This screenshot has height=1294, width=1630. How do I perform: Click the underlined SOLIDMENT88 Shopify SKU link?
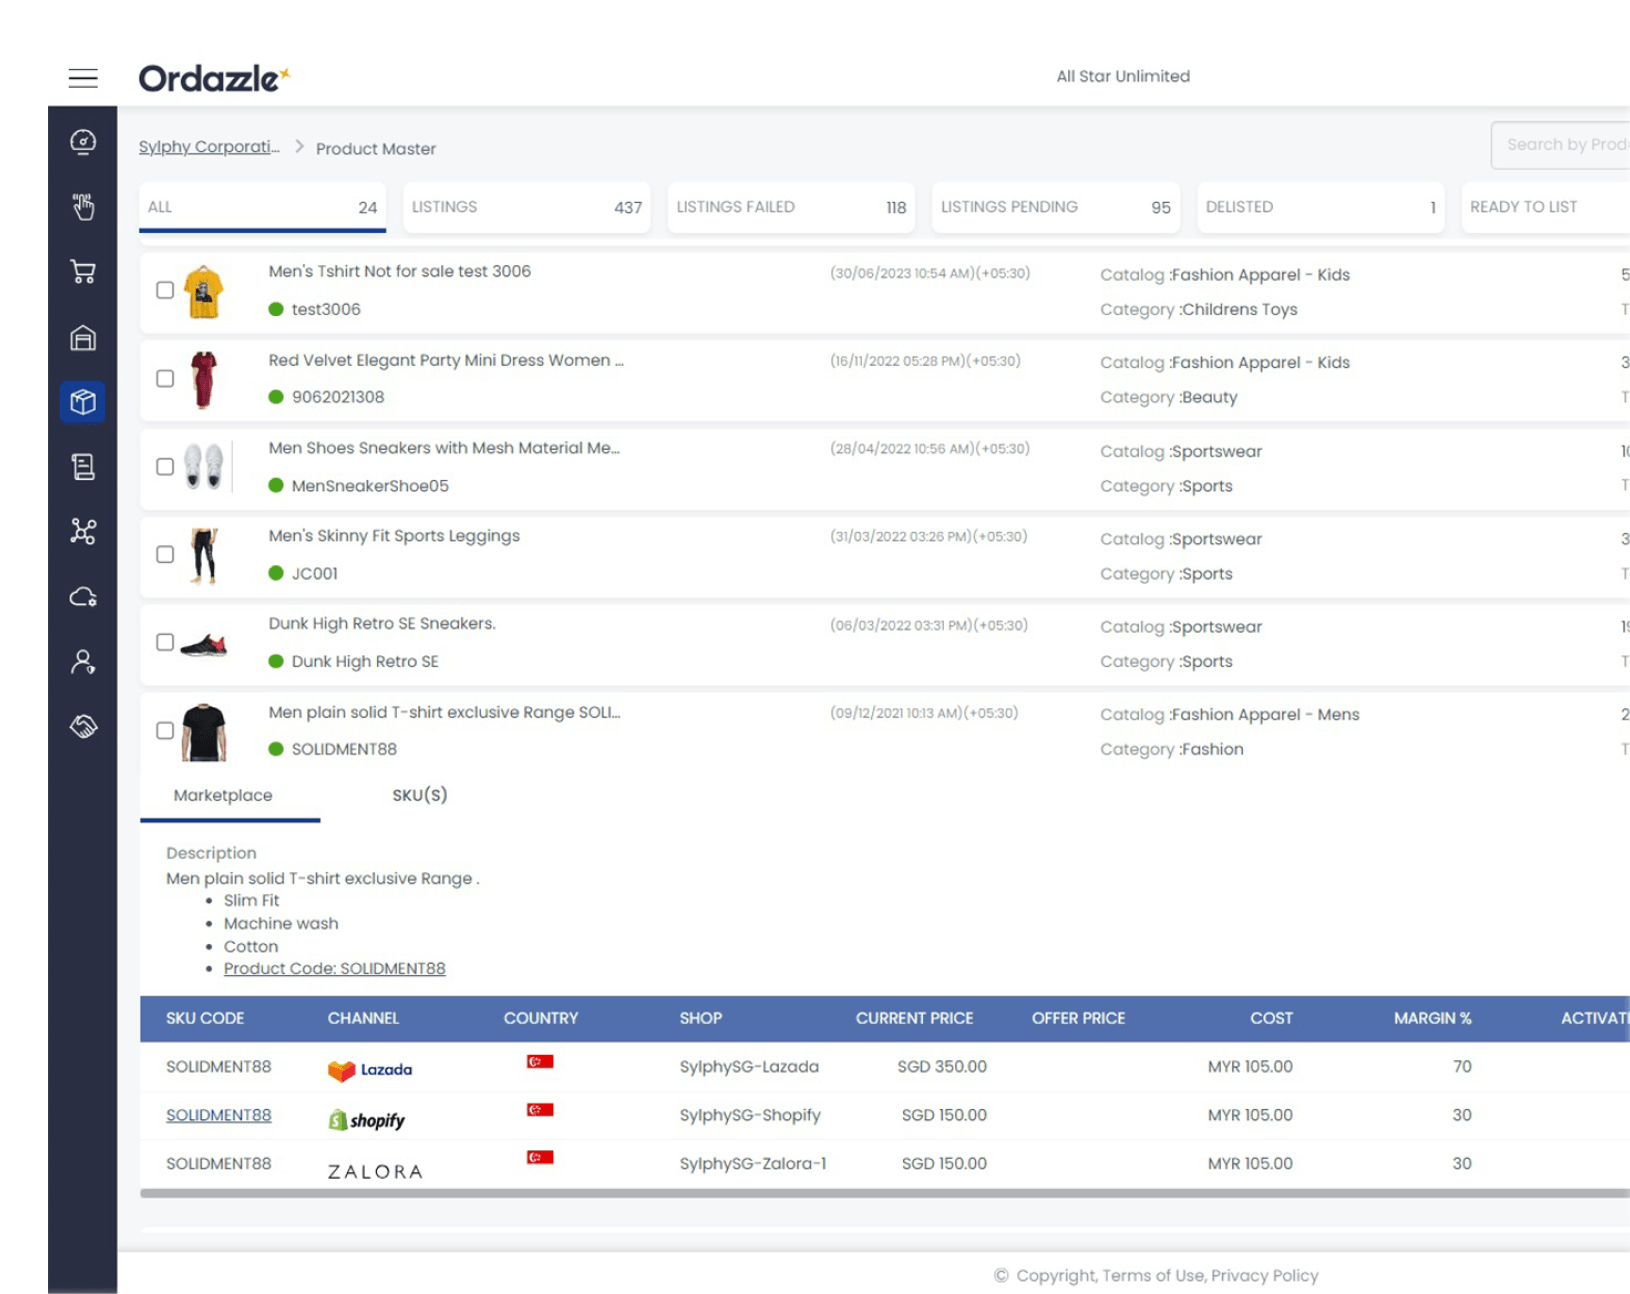(218, 1115)
